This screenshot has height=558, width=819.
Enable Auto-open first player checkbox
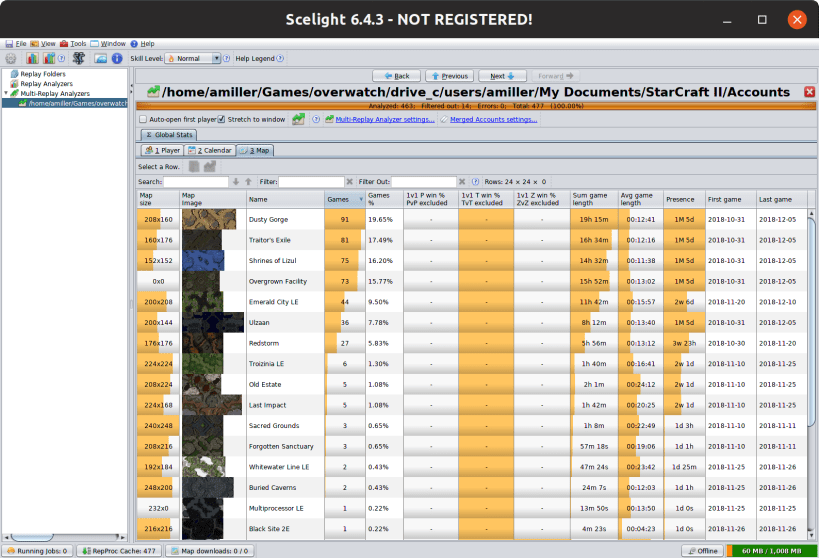[143, 120]
